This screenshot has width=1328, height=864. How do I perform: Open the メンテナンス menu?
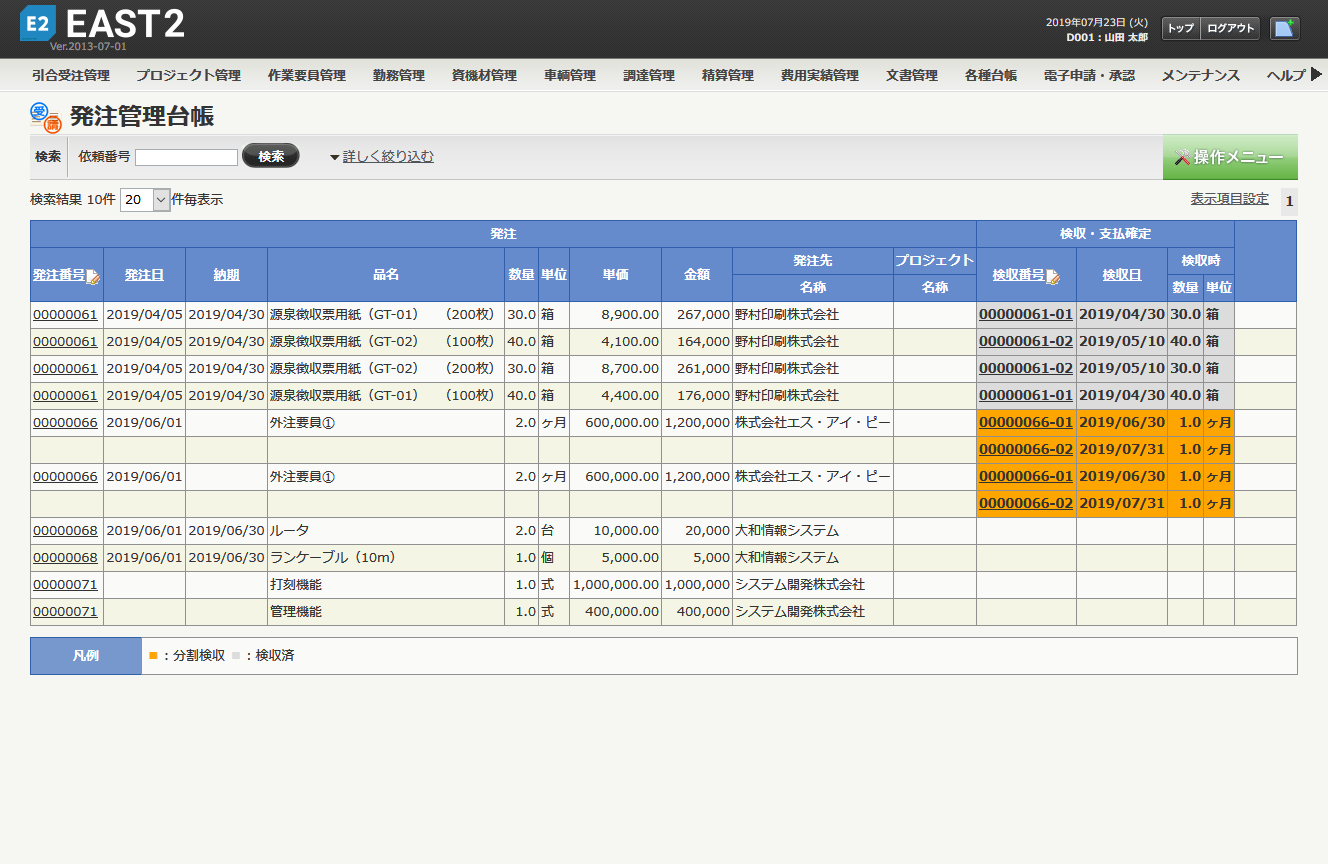click(x=1201, y=75)
